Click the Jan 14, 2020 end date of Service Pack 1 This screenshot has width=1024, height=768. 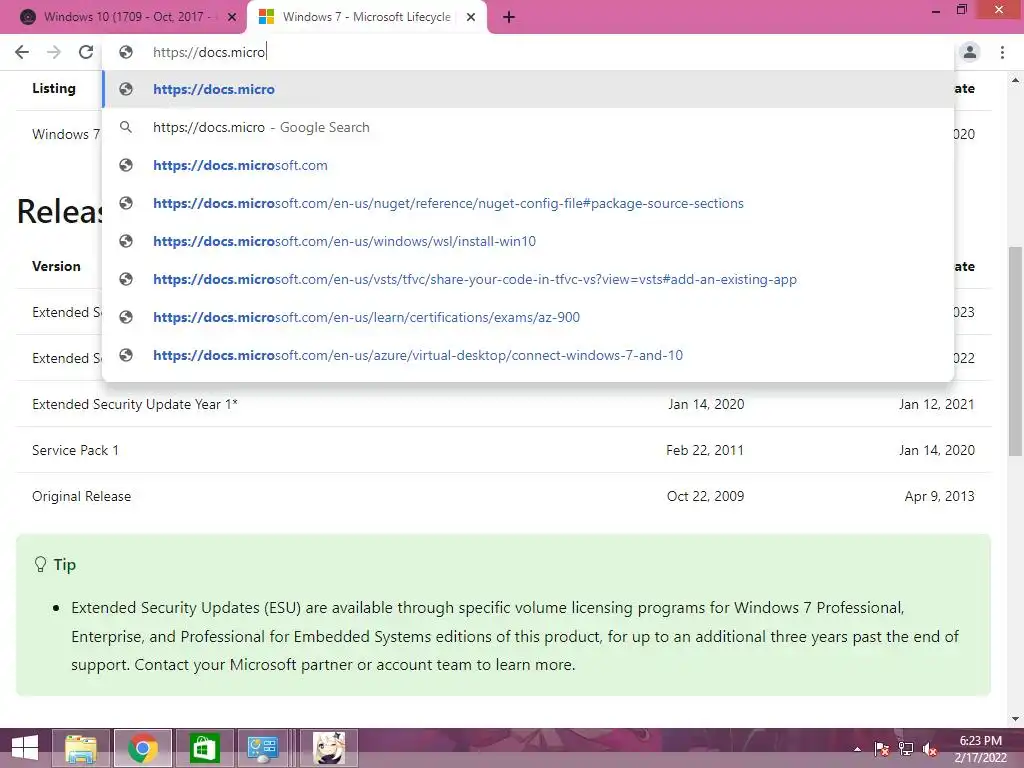point(936,450)
